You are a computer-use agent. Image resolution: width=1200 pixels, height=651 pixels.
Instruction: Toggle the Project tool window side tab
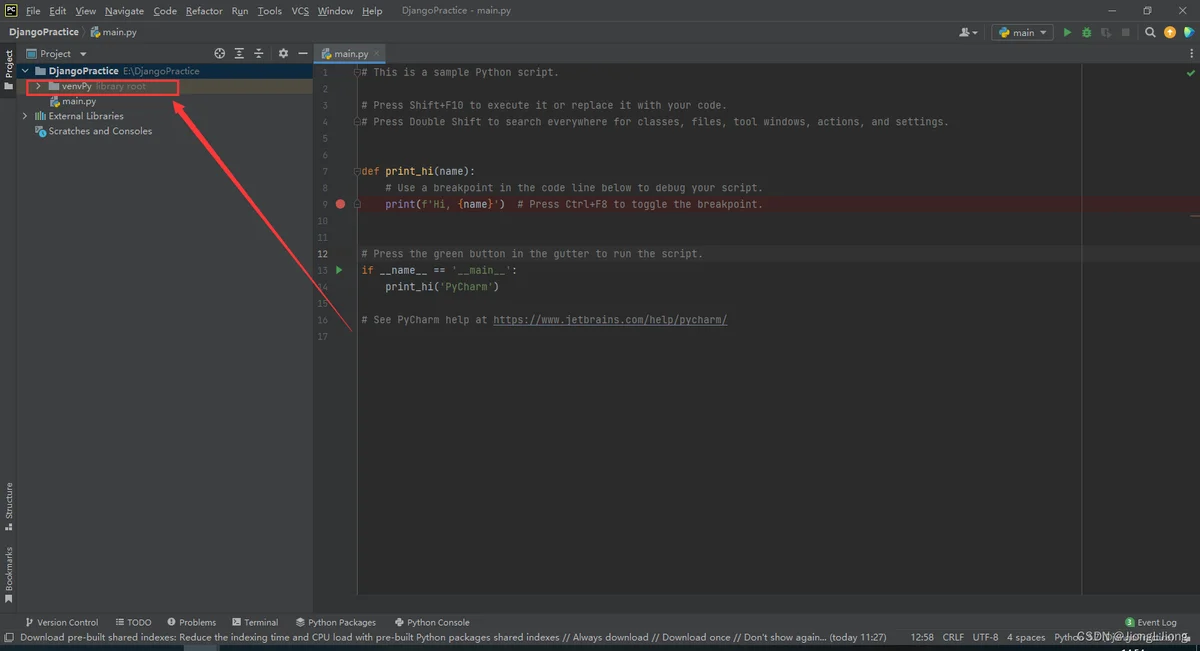point(8,70)
